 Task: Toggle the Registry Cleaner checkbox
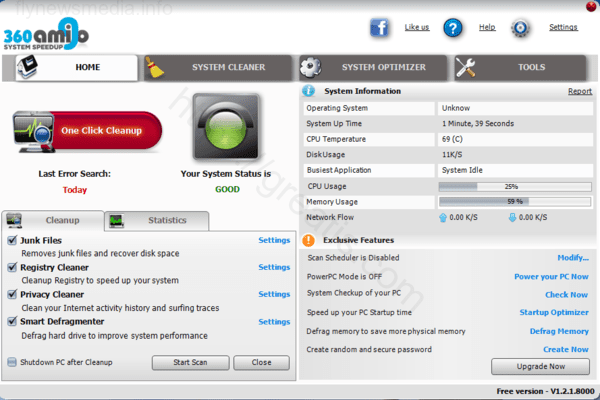[12, 267]
